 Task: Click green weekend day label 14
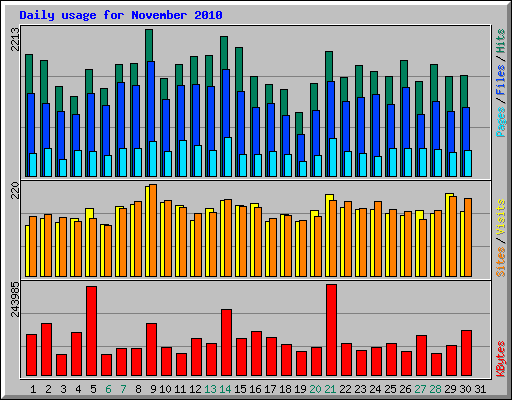(x=225, y=389)
